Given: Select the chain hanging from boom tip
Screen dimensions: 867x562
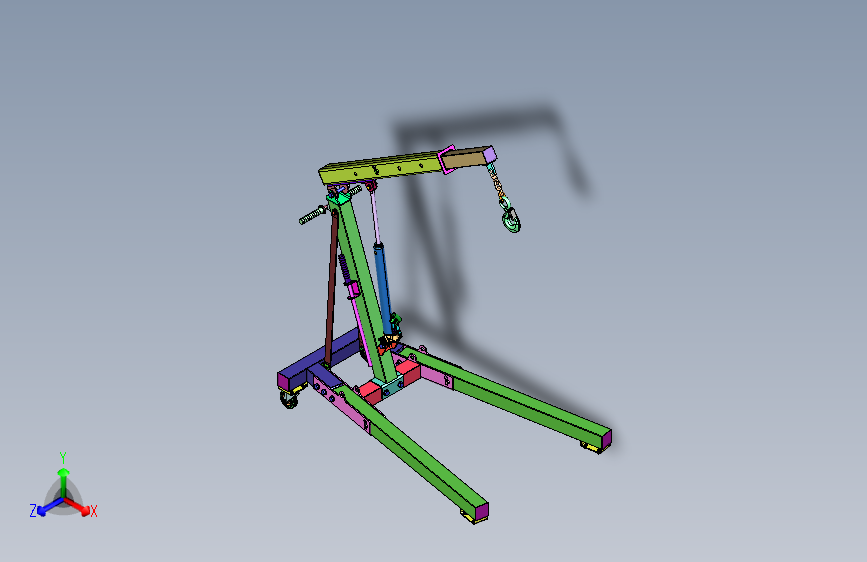Looking at the screenshot, I should pos(497,183).
